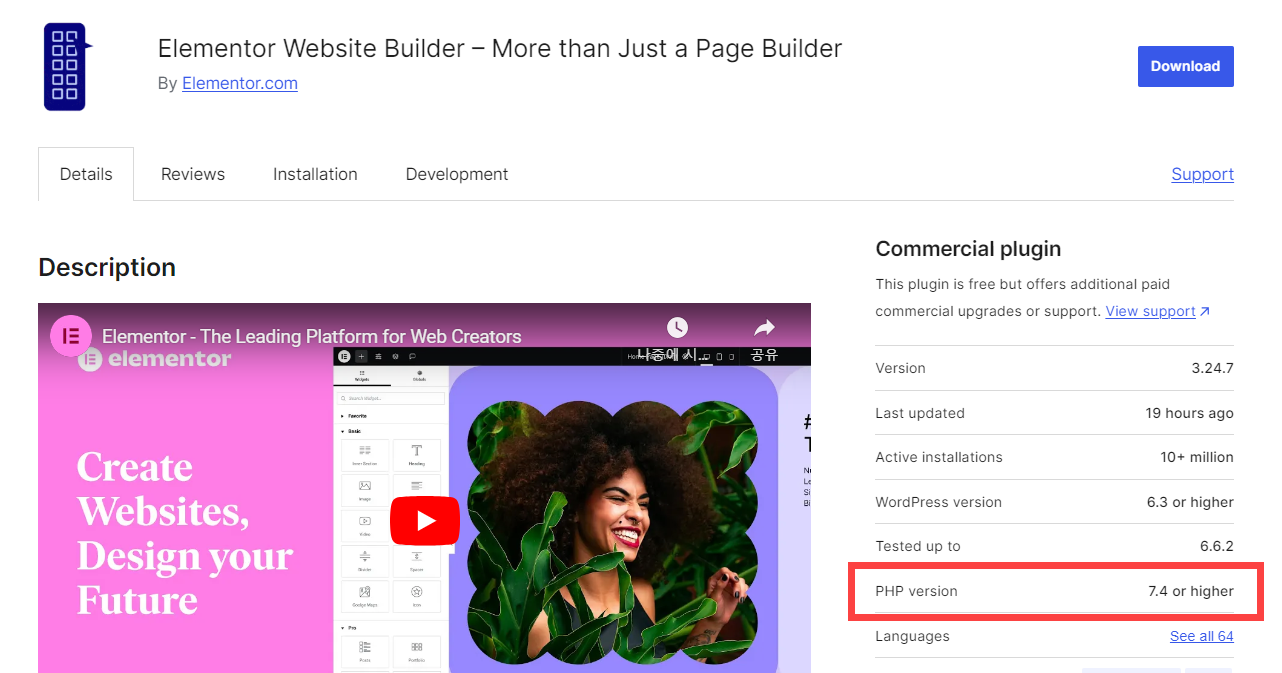Click the Elementor plugin logo icon
The height and width of the screenshot is (673, 1282).
[x=67, y=66]
